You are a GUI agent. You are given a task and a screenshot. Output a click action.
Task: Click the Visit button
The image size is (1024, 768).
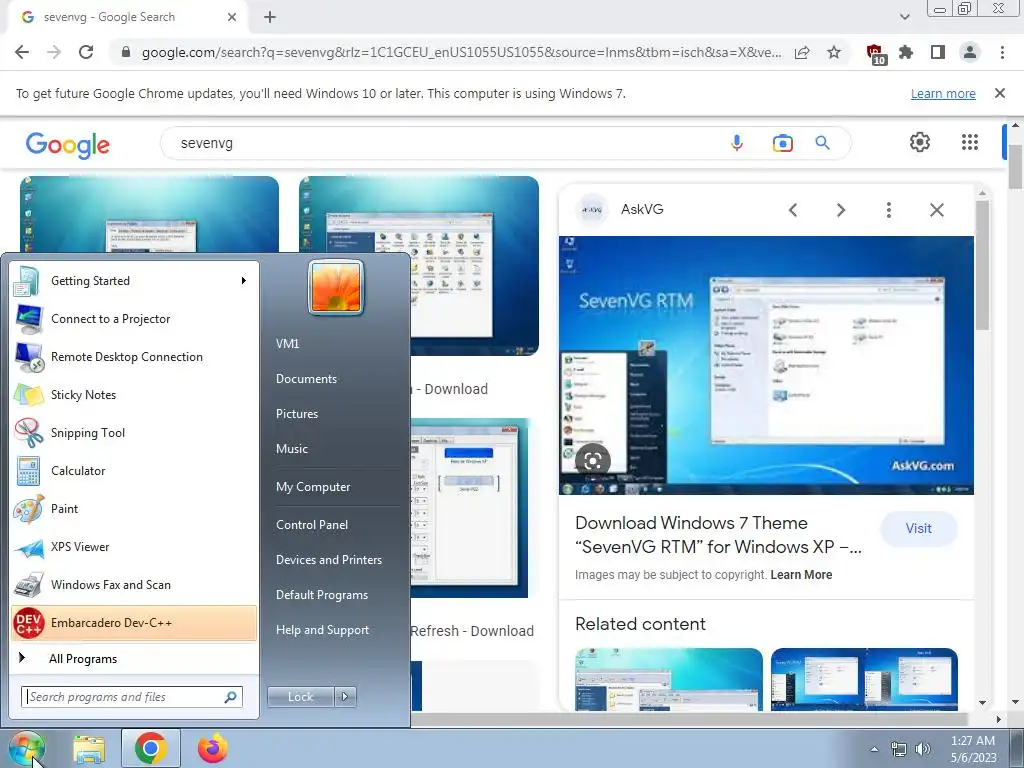pos(918,528)
